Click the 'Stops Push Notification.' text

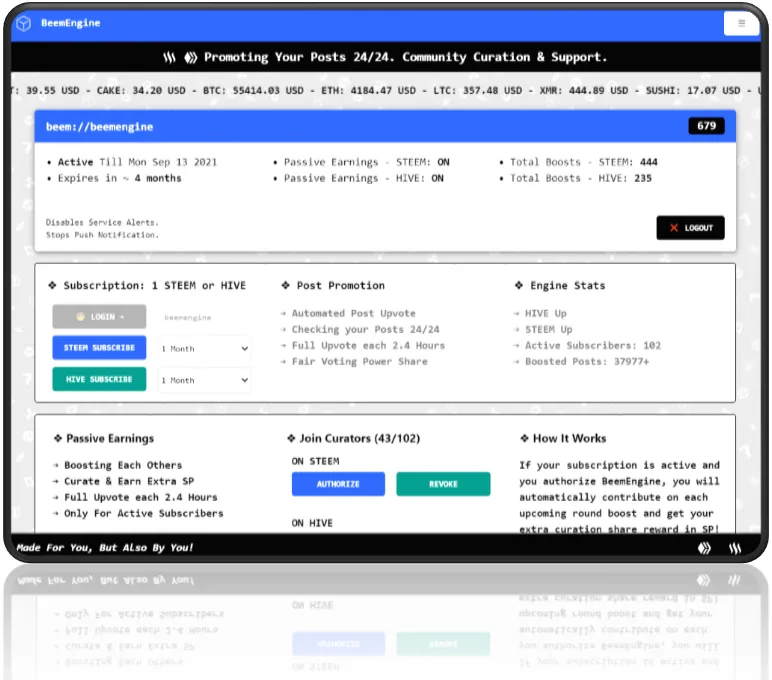click(102, 235)
